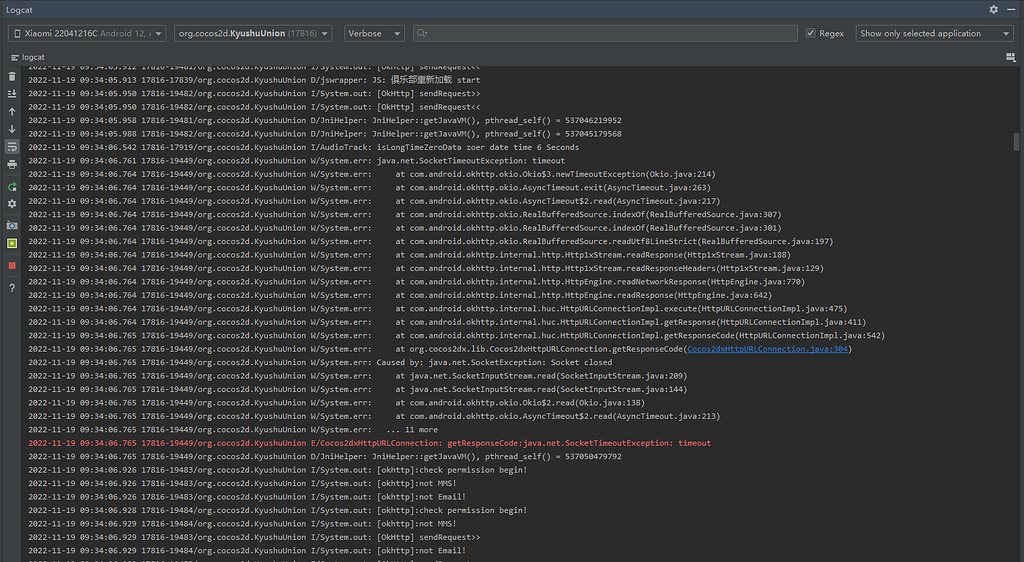Click the red stop process icon
Image resolution: width=1024 pixels, height=562 pixels.
(x=12, y=266)
